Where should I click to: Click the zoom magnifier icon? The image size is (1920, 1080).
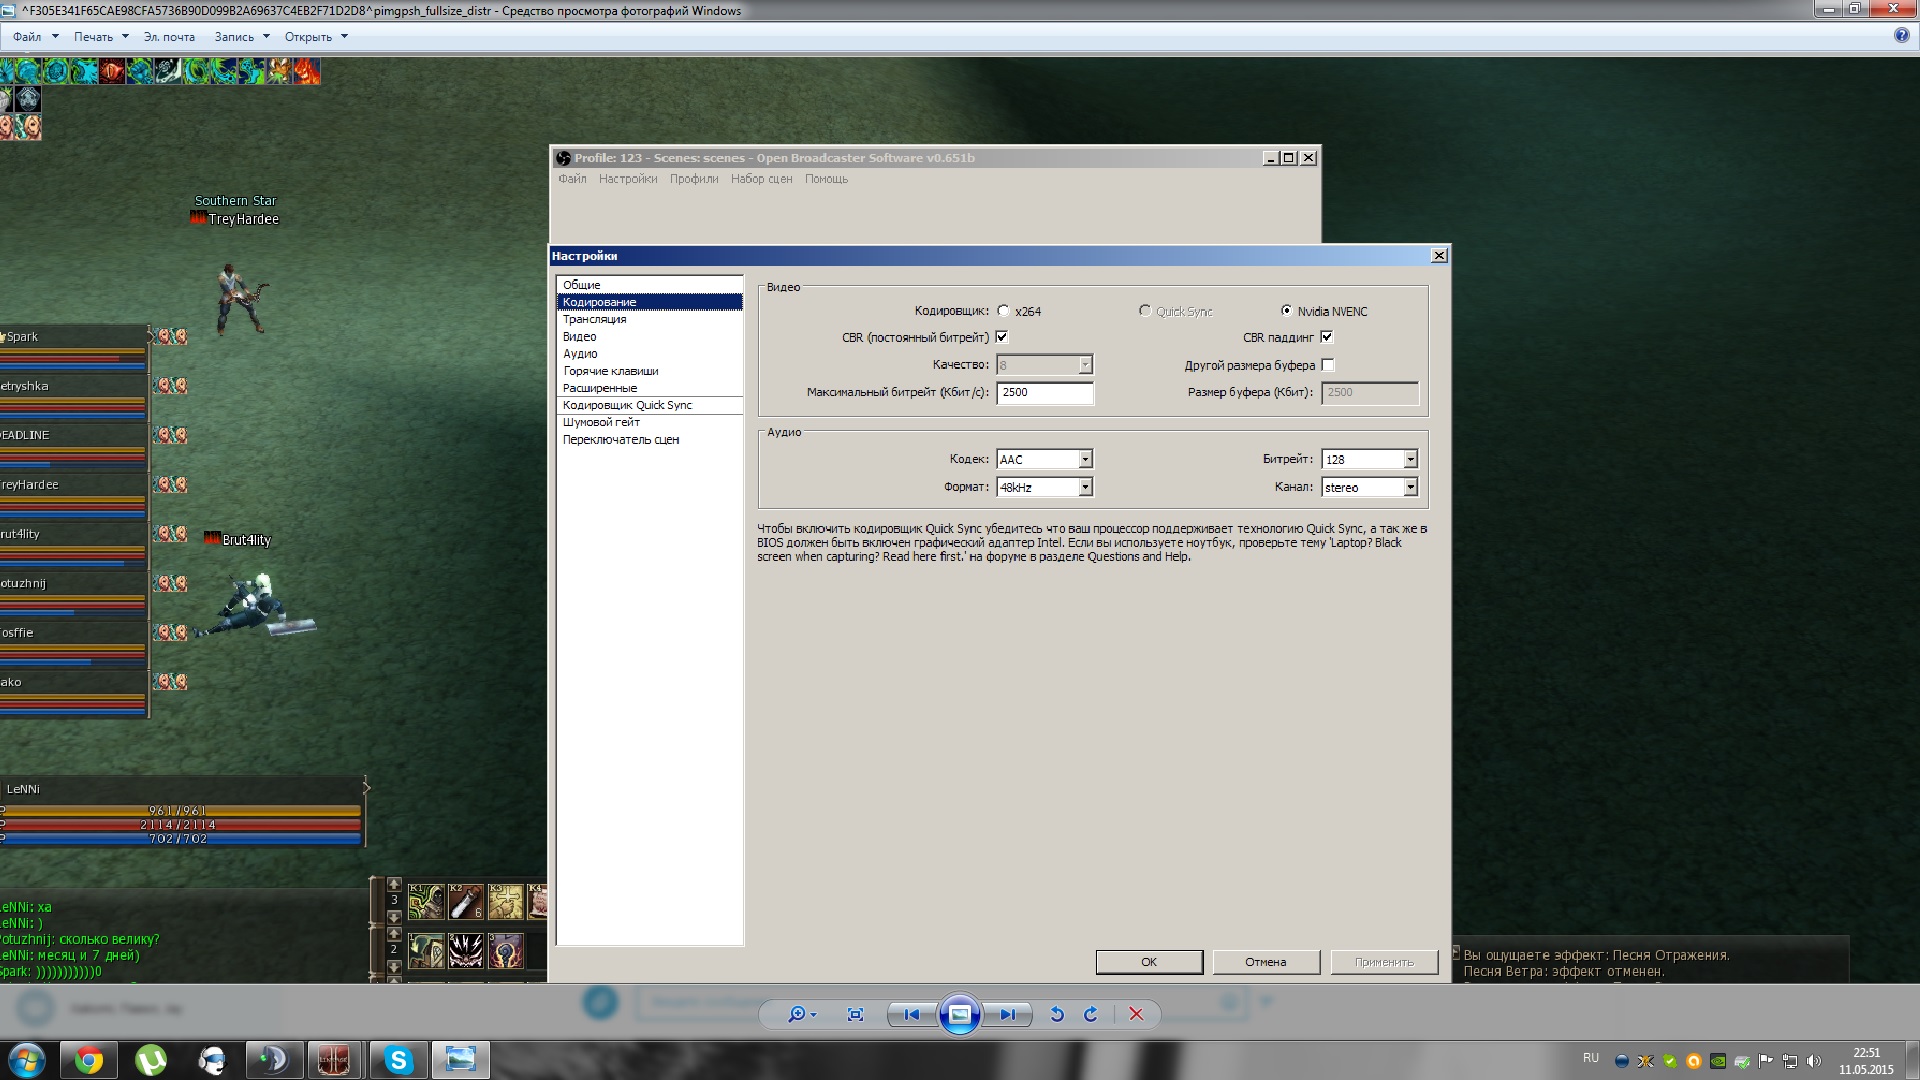pyautogui.click(x=797, y=1014)
